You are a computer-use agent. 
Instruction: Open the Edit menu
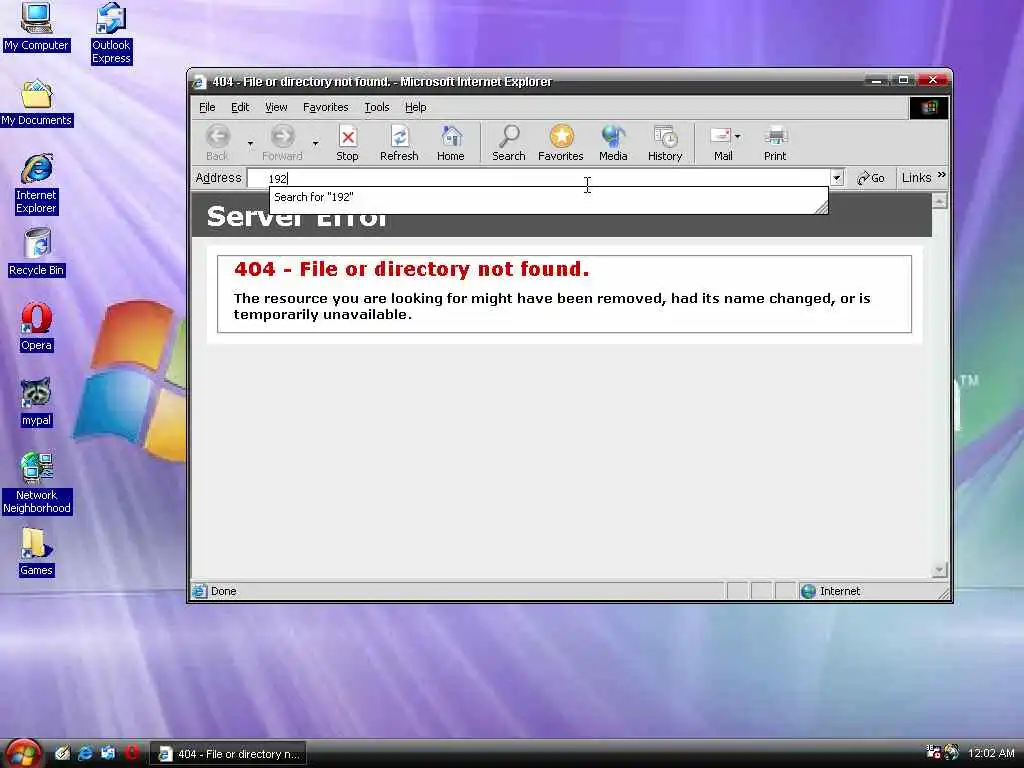pos(240,107)
